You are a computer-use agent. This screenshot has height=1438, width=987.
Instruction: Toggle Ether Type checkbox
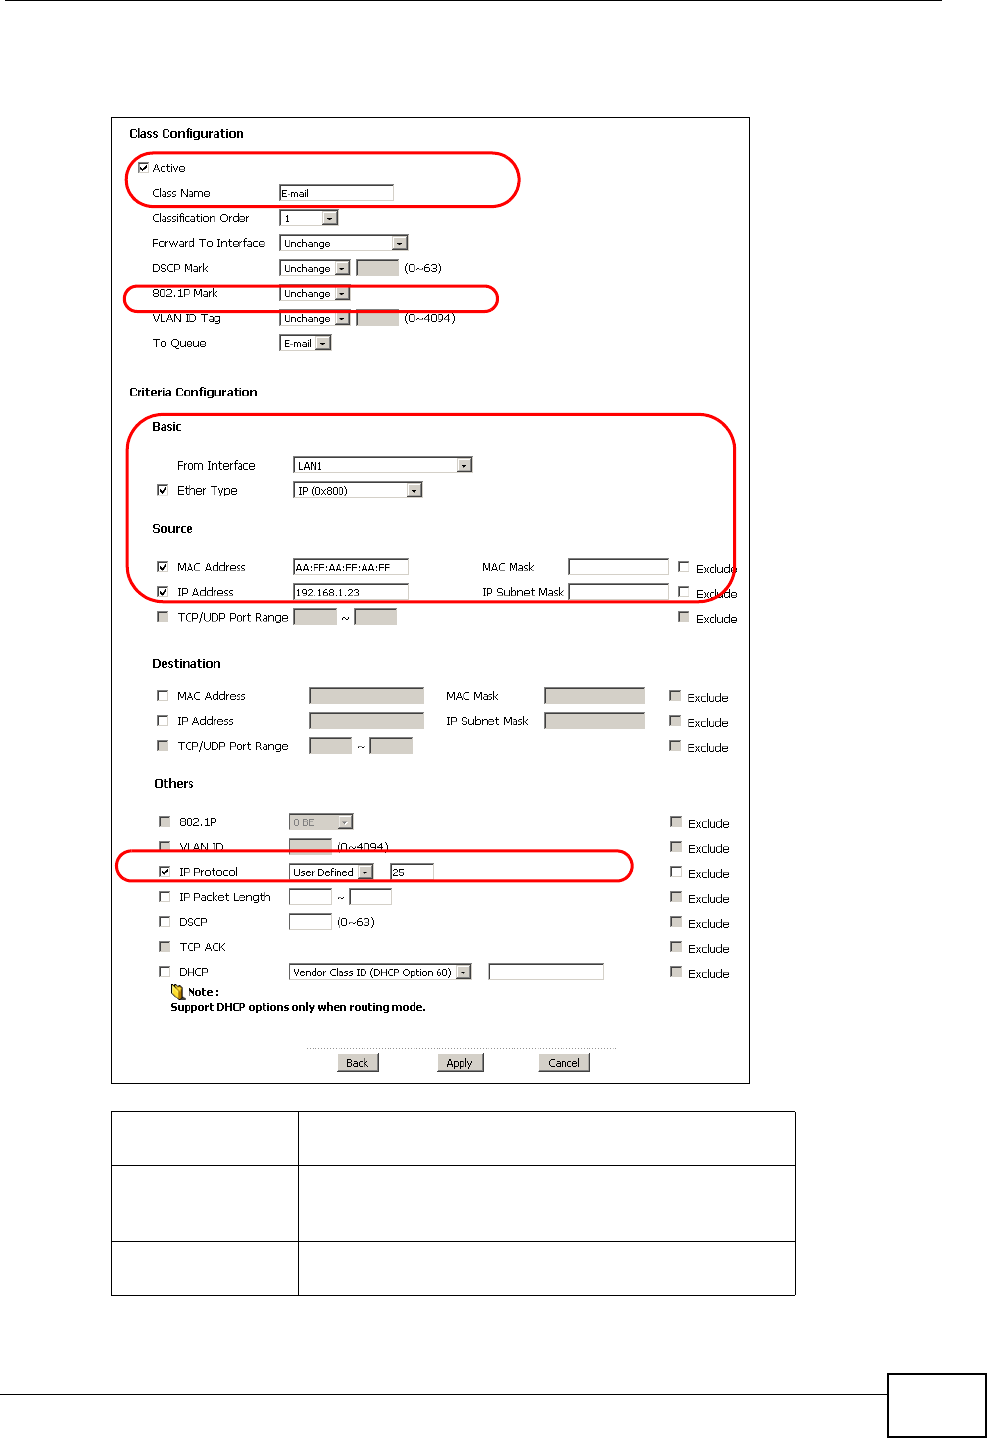(x=163, y=490)
